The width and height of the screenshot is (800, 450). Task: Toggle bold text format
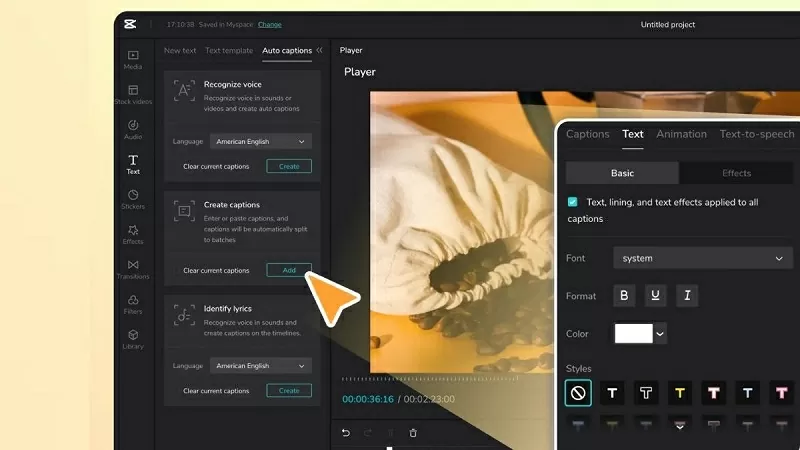coord(625,296)
